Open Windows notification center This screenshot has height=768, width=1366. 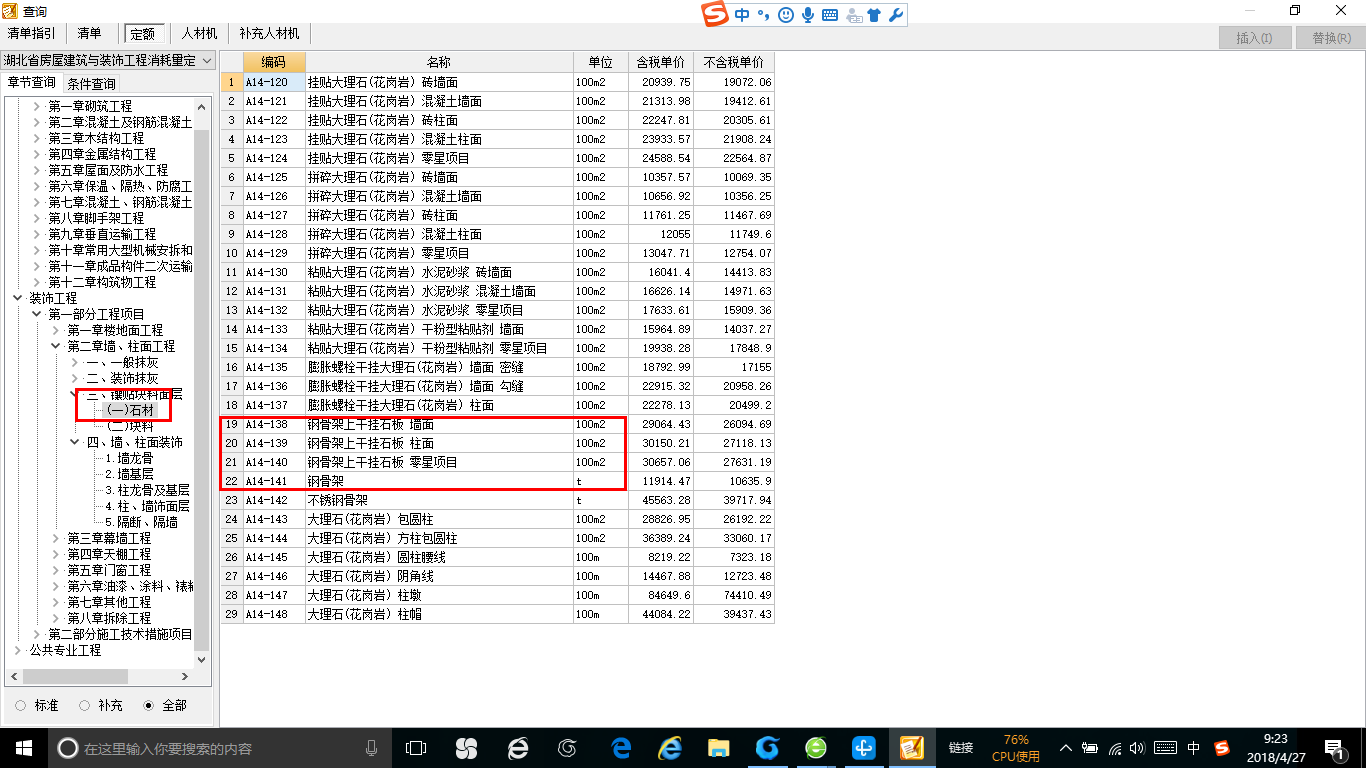pos(1334,748)
